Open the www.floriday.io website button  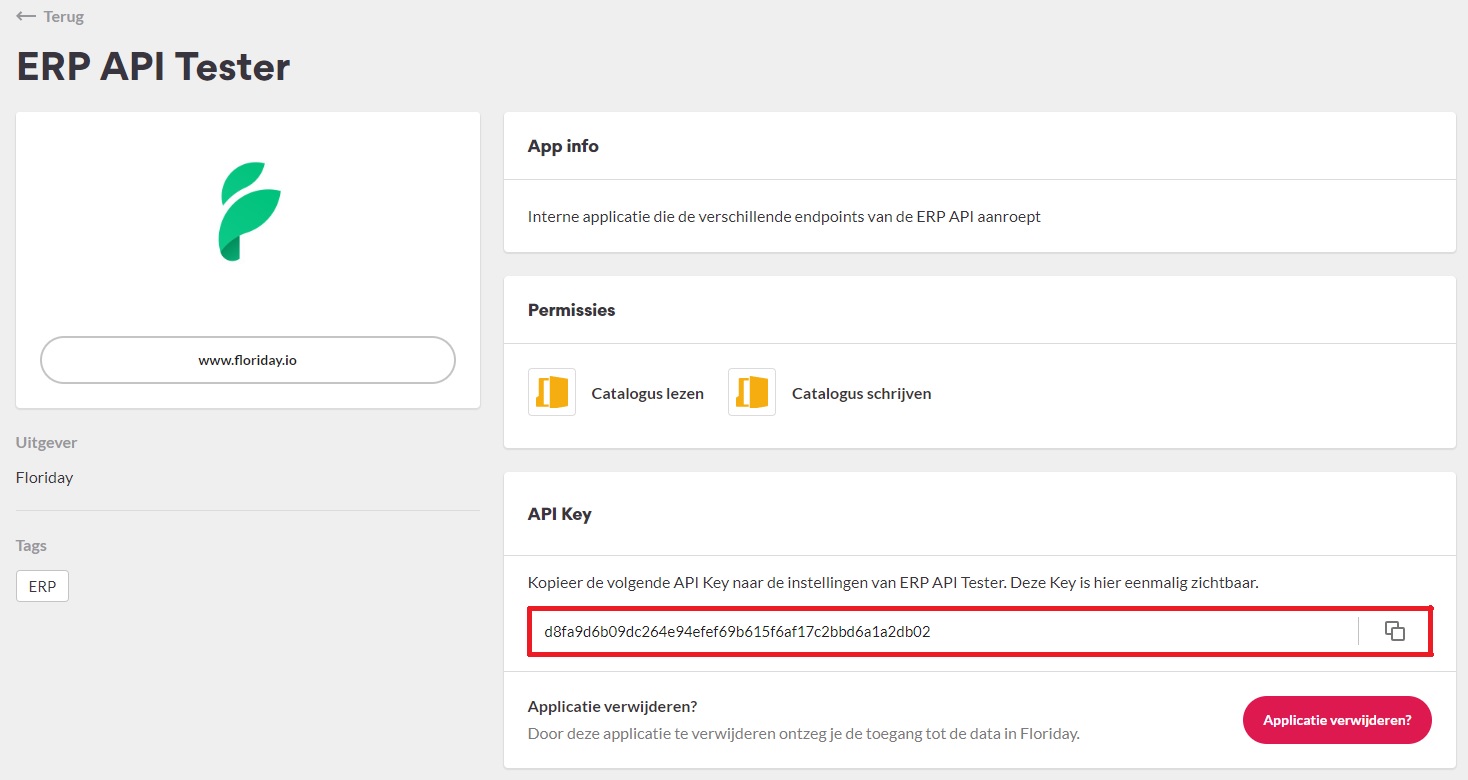(x=248, y=360)
